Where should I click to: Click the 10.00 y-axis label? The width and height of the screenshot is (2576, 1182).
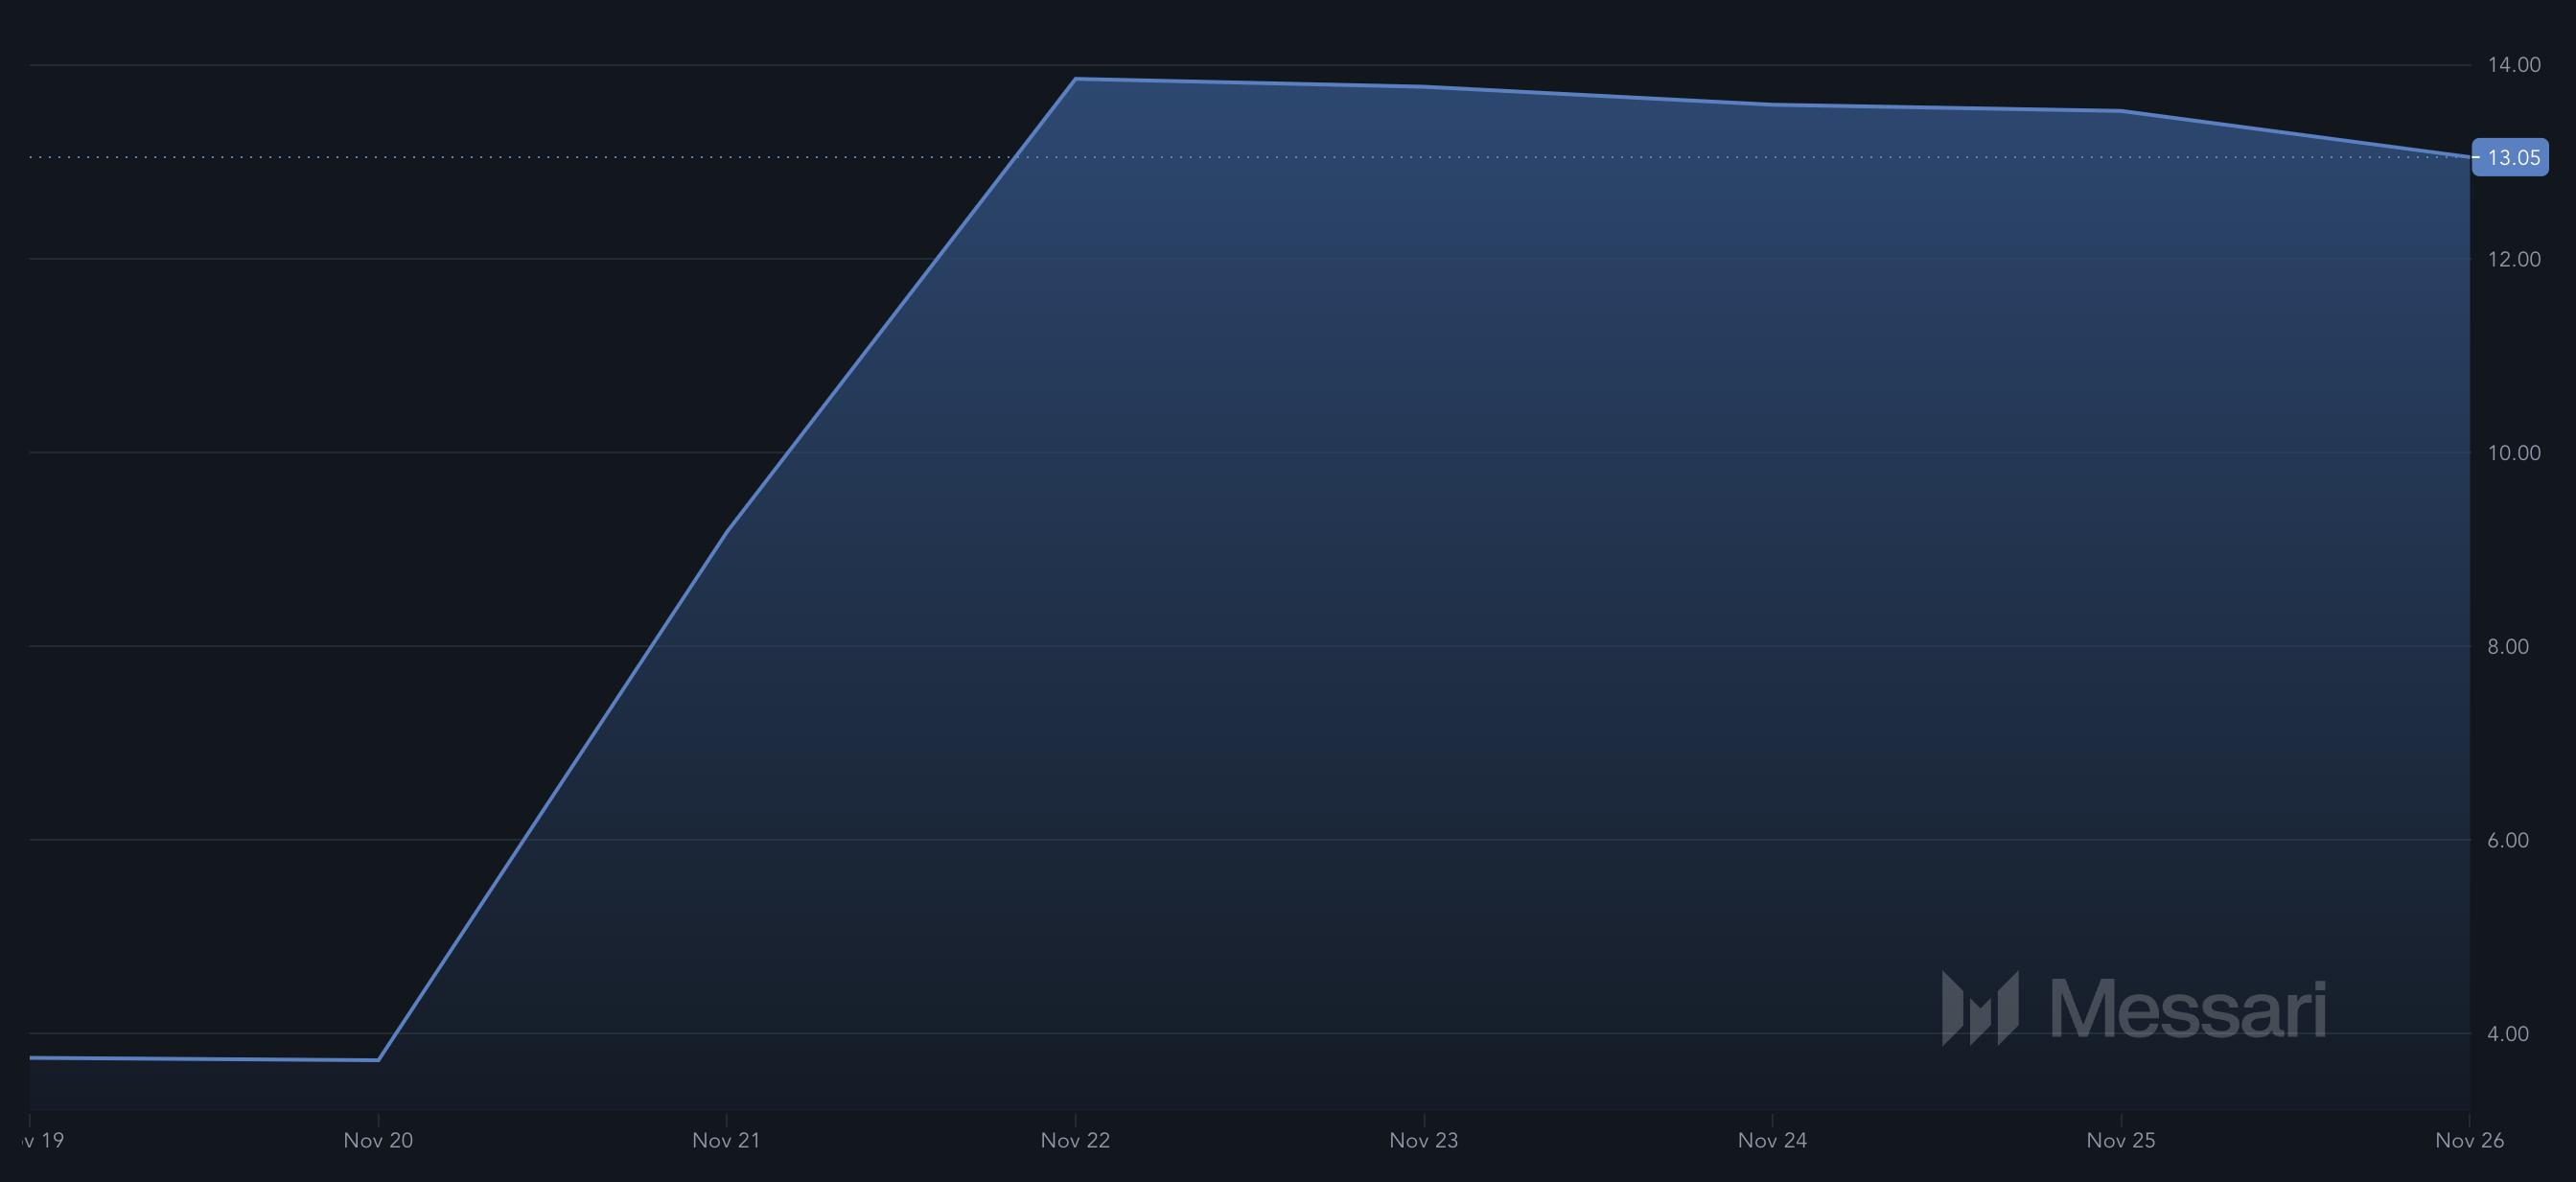tap(2513, 453)
